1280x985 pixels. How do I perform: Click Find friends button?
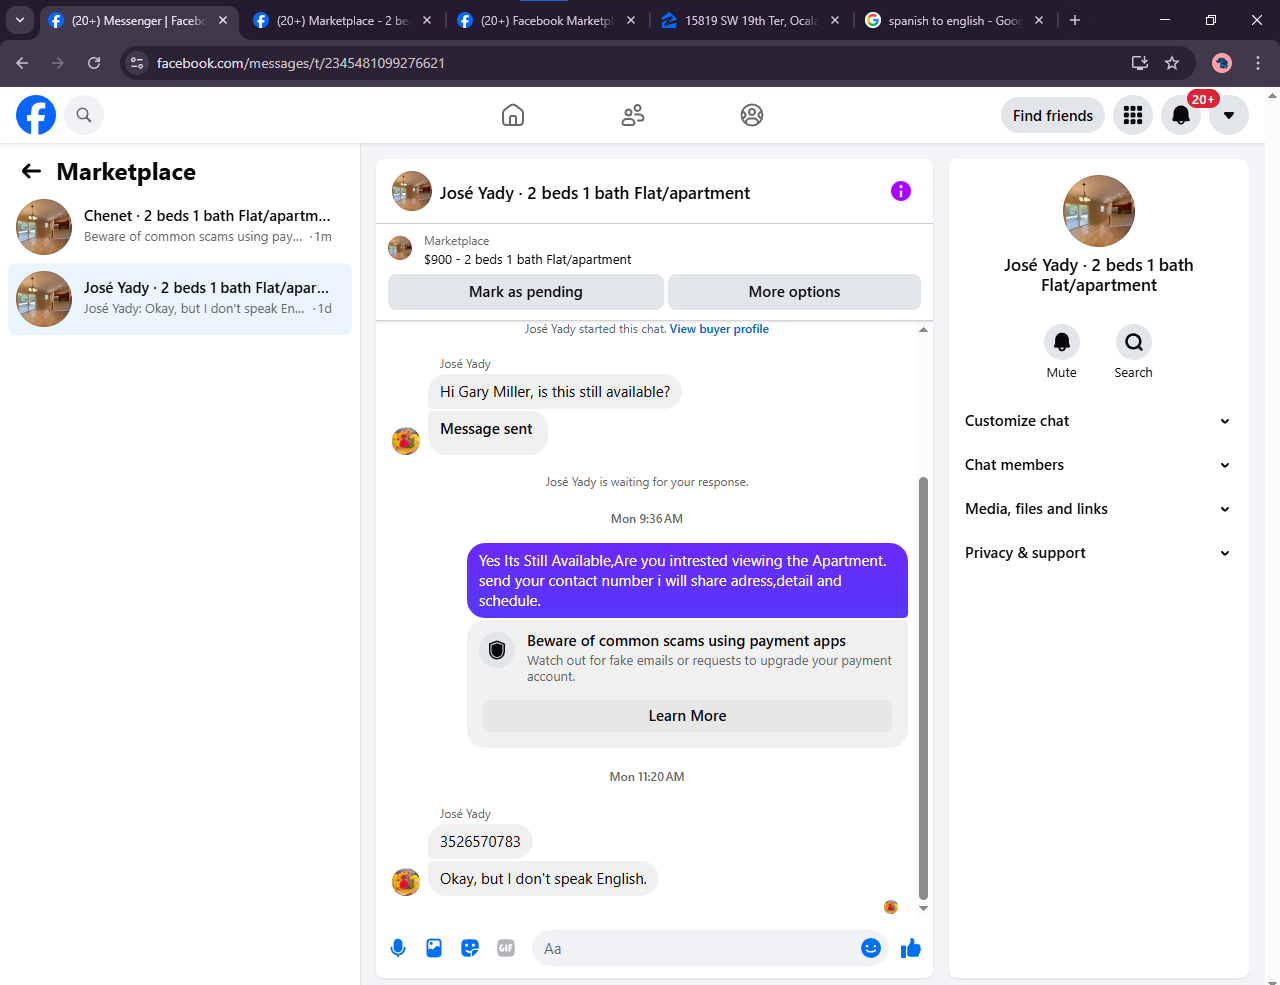click(x=1053, y=115)
